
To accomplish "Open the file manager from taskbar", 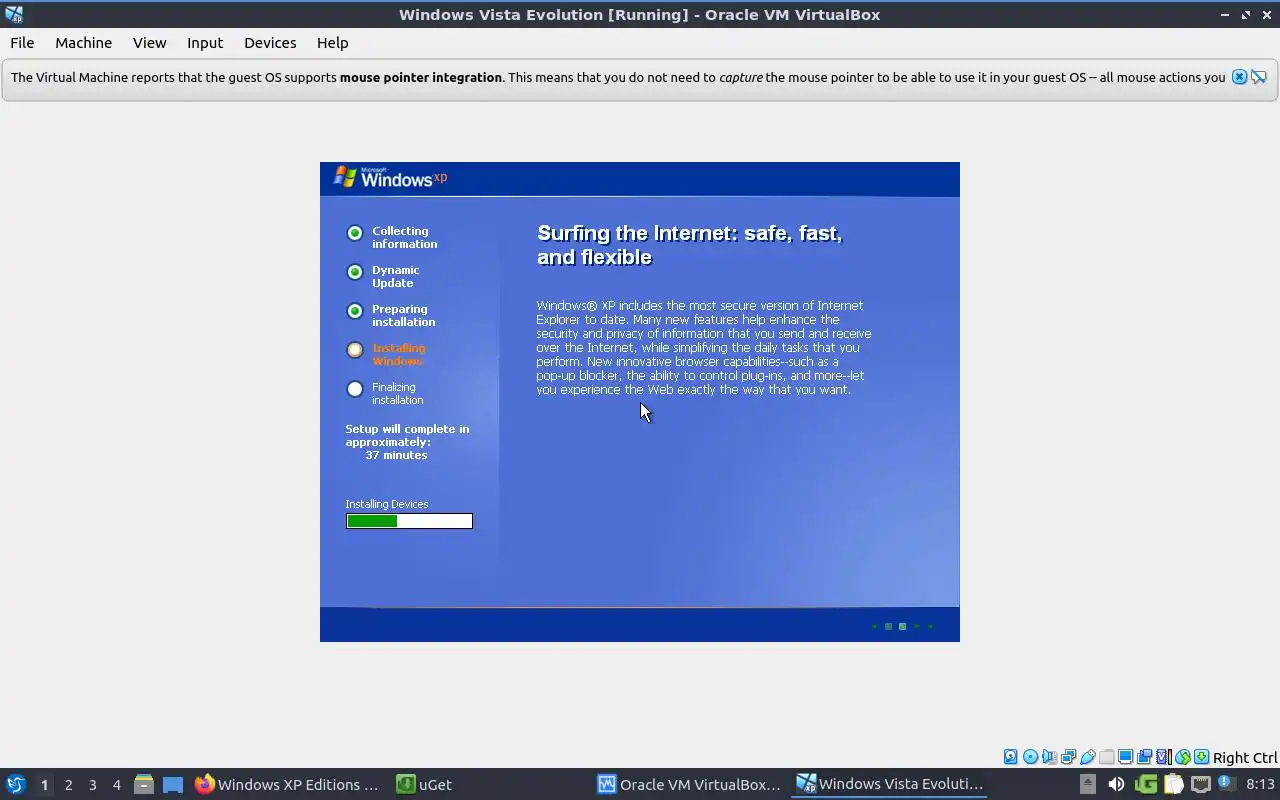I will tap(144, 784).
